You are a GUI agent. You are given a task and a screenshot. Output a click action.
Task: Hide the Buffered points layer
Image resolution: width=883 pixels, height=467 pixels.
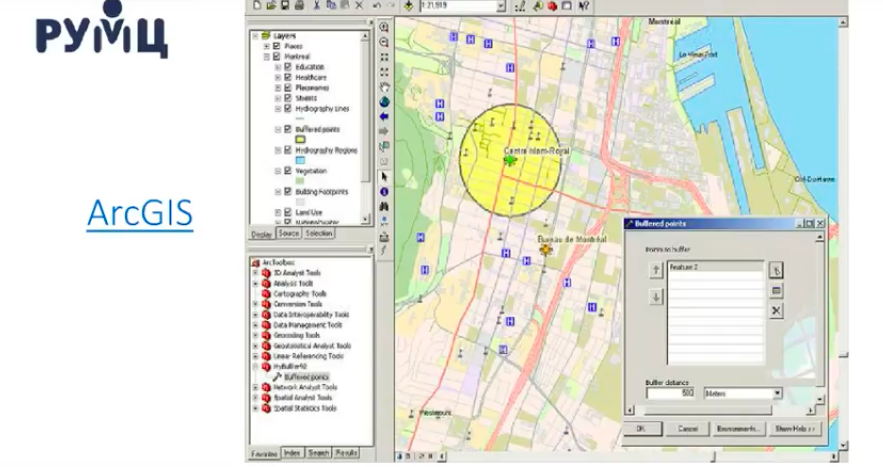click(x=288, y=130)
